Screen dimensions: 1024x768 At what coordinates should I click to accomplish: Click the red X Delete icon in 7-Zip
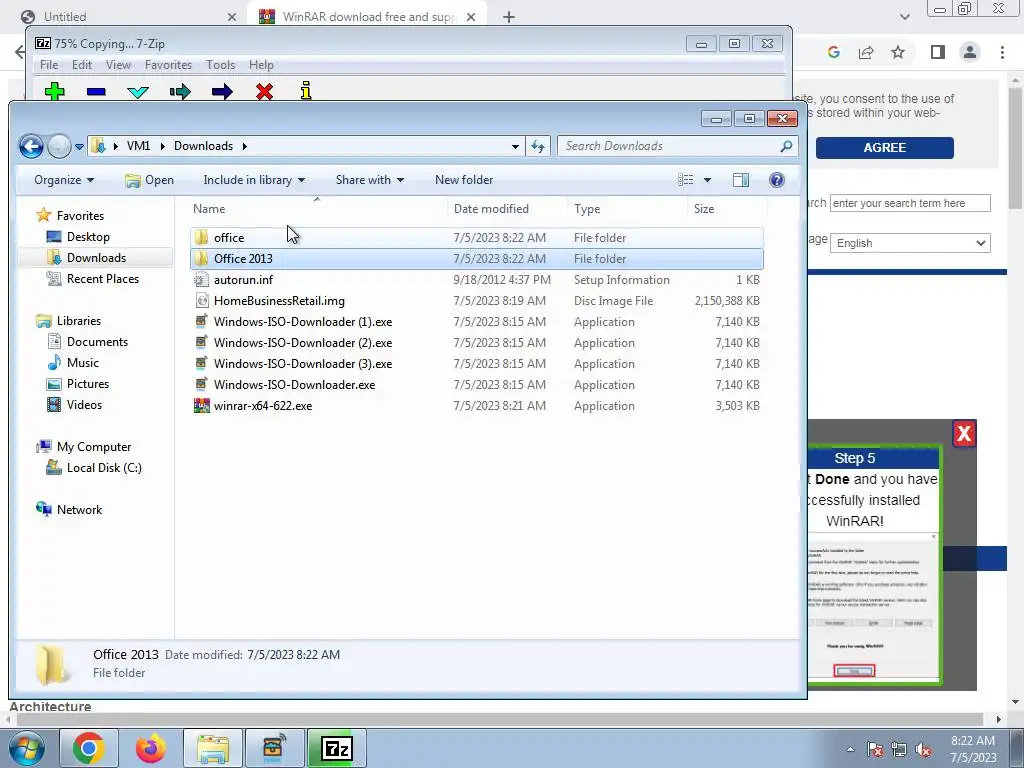[x=264, y=91]
